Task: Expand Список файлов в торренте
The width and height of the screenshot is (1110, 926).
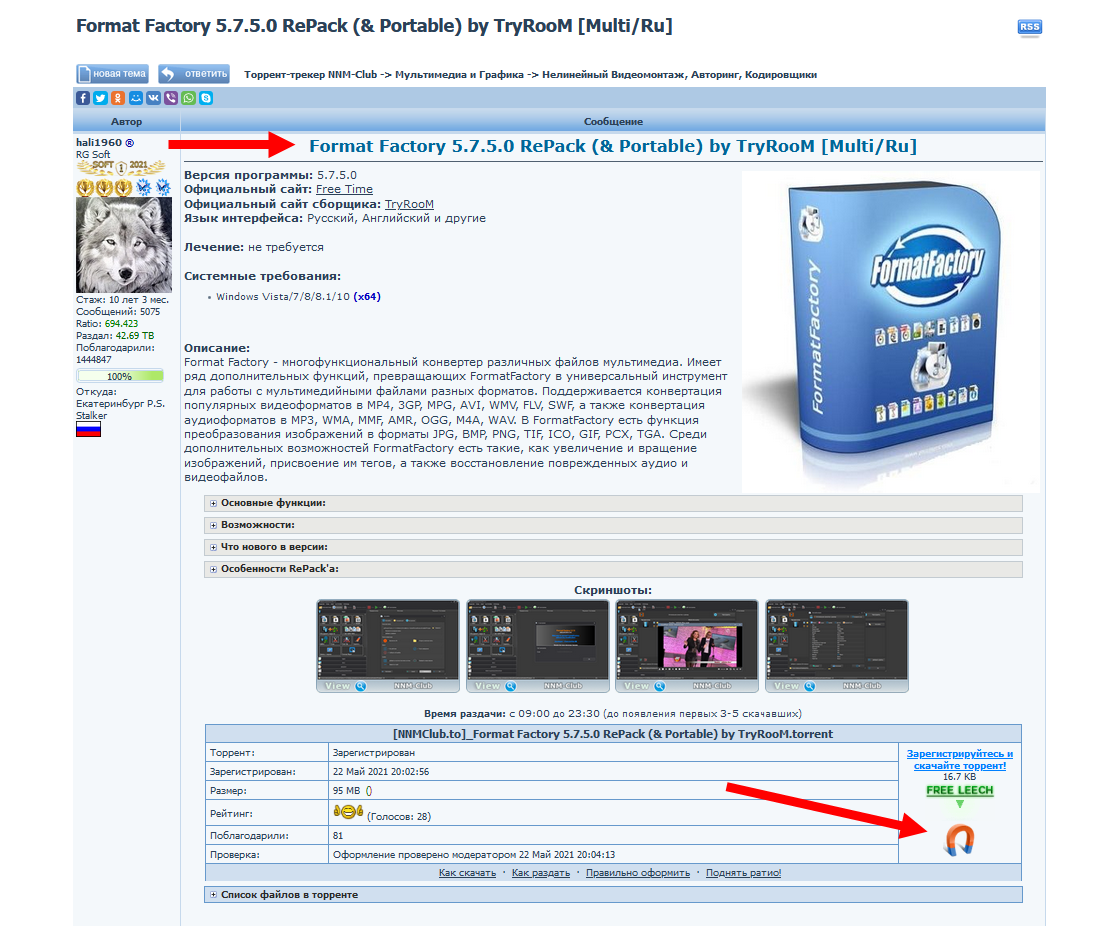Action: [613, 895]
